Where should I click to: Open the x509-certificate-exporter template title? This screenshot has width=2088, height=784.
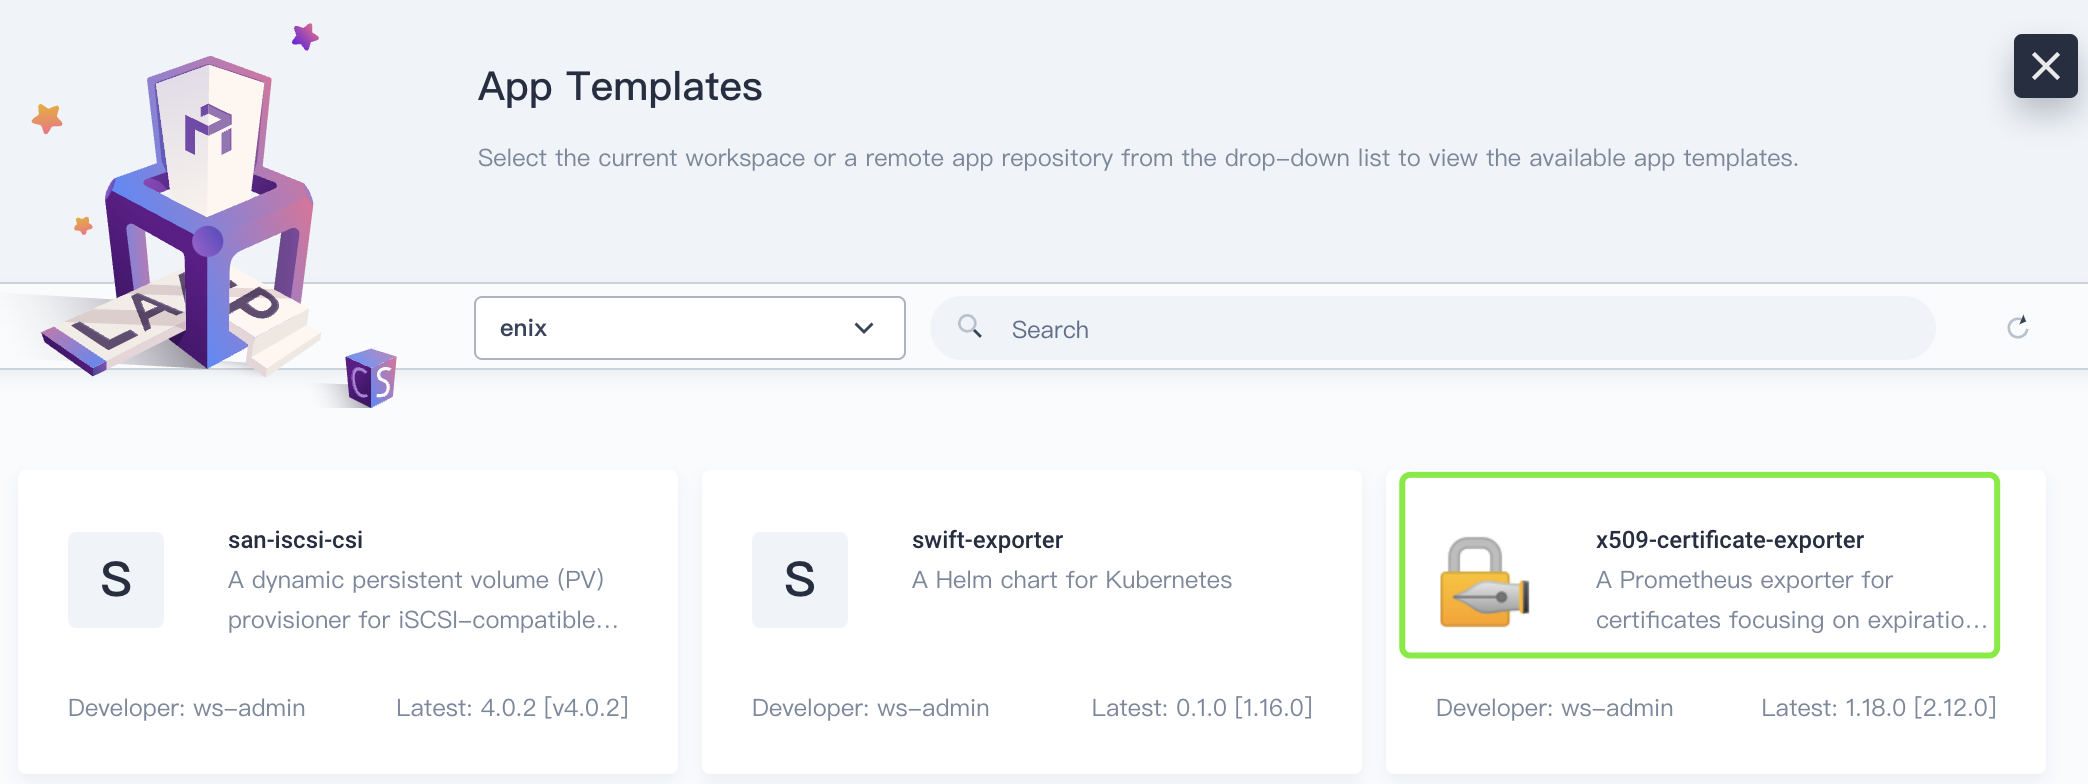click(1729, 540)
